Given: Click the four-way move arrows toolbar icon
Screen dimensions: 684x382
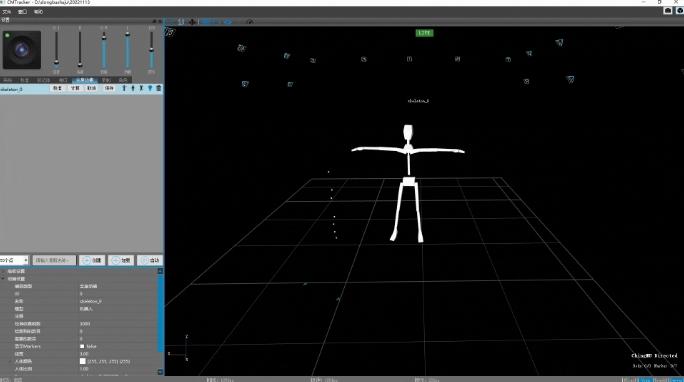Looking at the screenshot, I should tap(192, 22).
